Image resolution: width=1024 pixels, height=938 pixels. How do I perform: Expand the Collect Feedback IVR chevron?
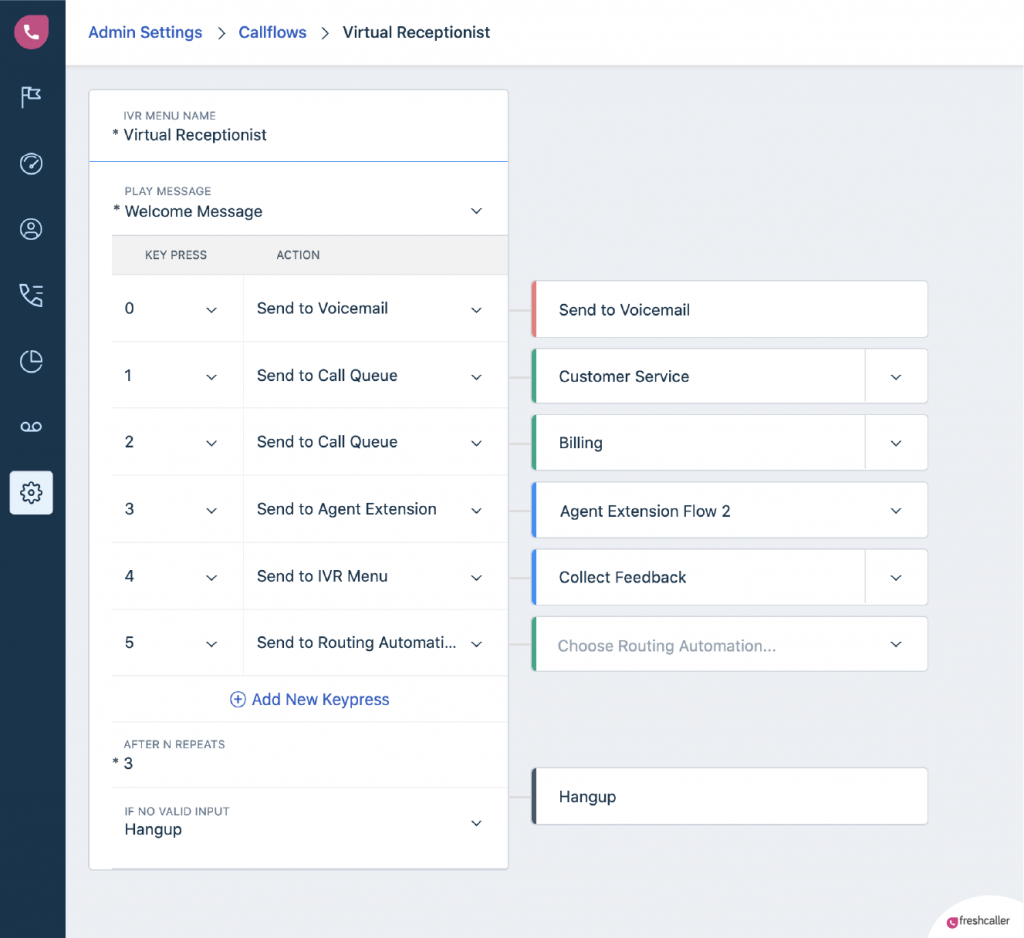click(895, 577)
